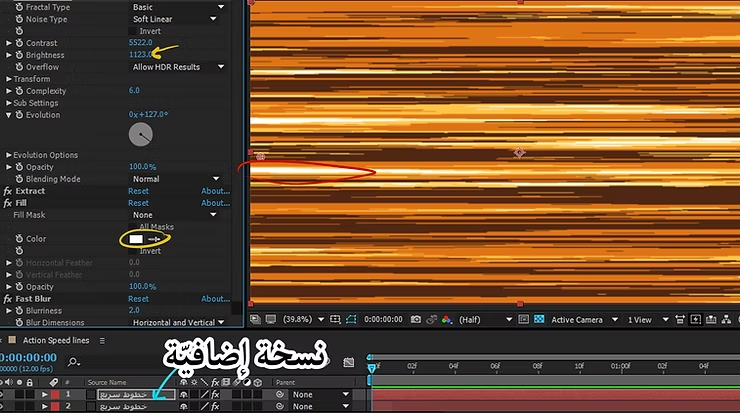
Task: Toggle the Fill effect fx switch
Action: pos(8,203)
